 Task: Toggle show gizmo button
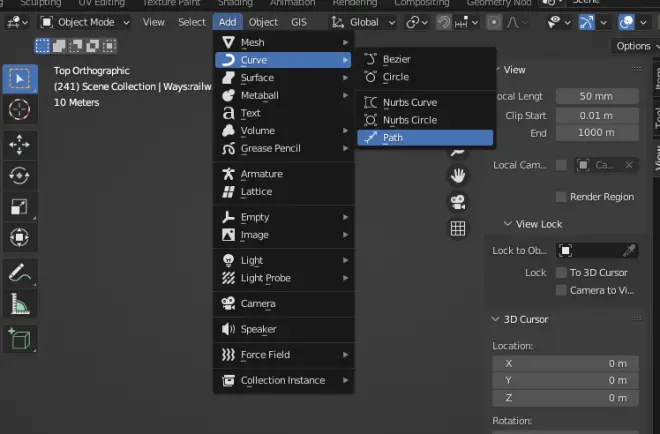click(586, 22)
